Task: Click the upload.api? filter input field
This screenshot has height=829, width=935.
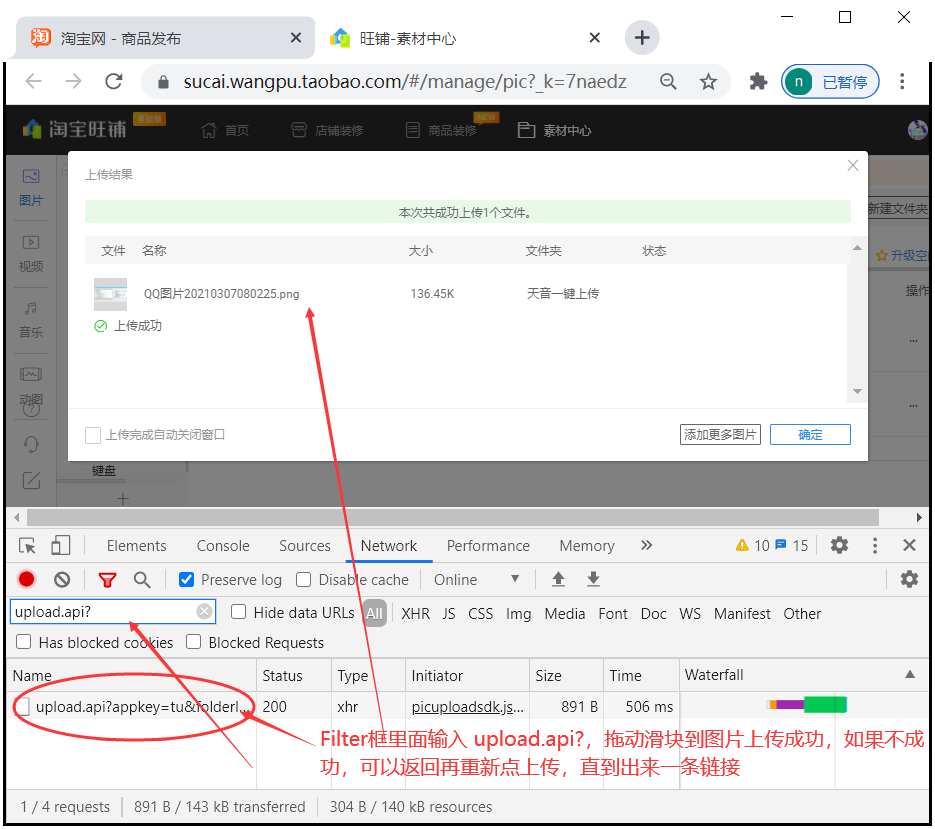Action: tap(102, 612)
